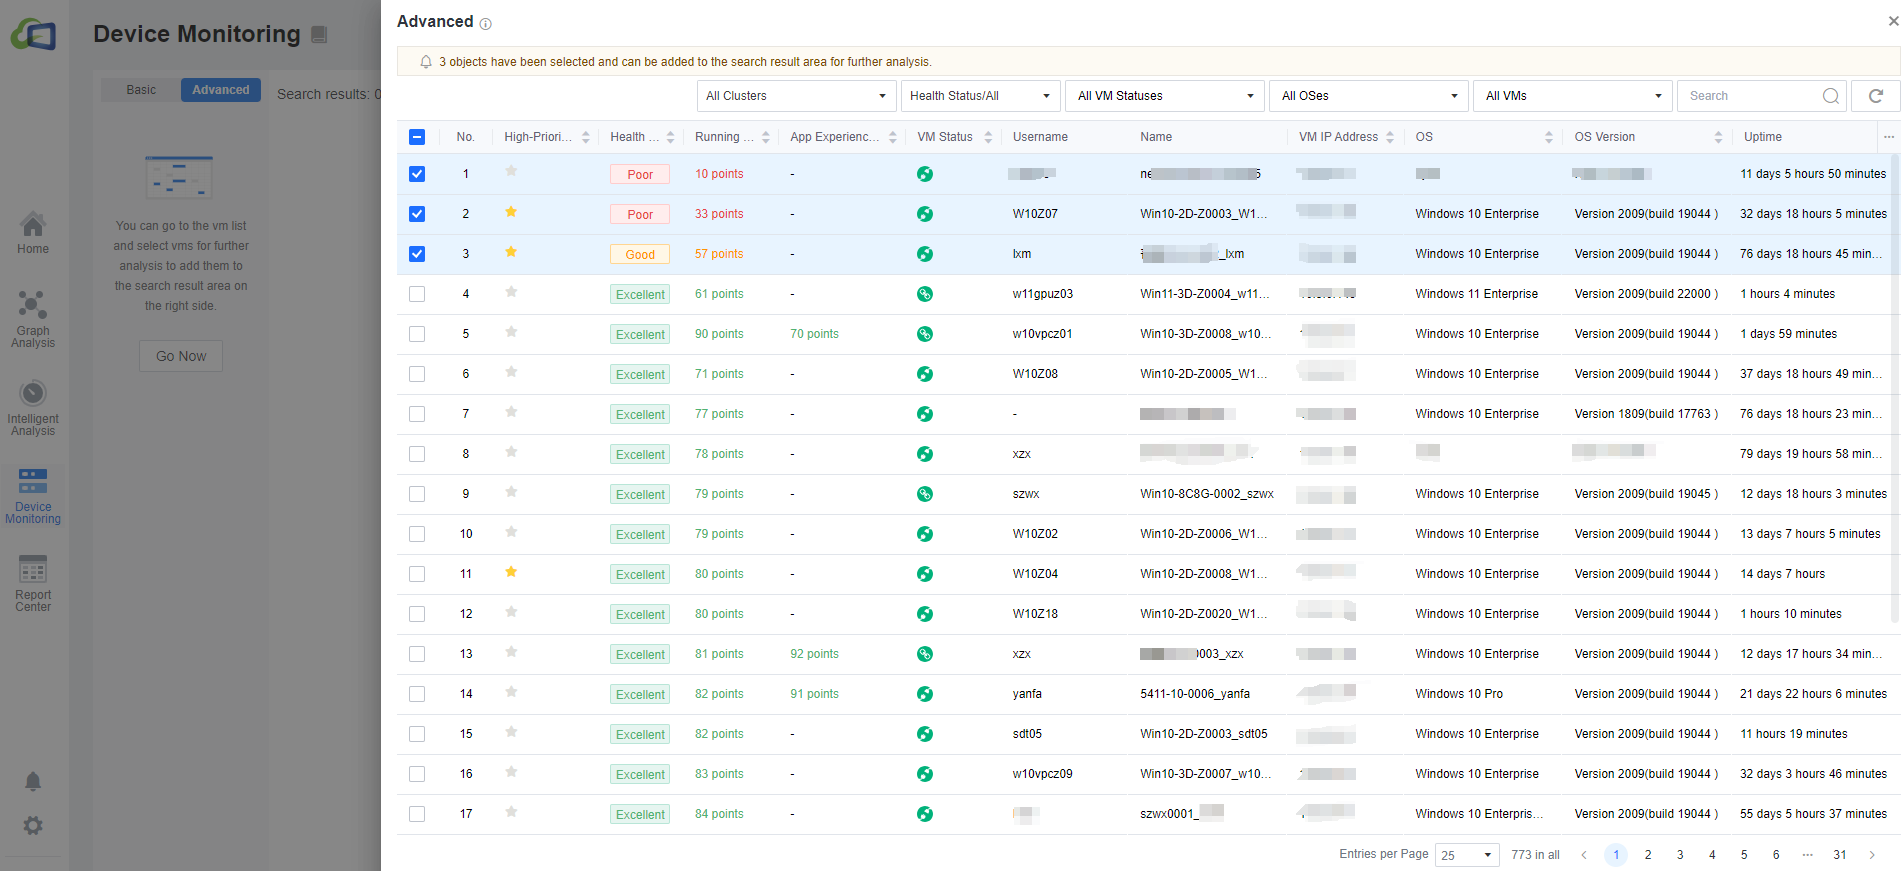Toggle the high-priority star for row 4

pyautogui.click(x=511, y=292)
